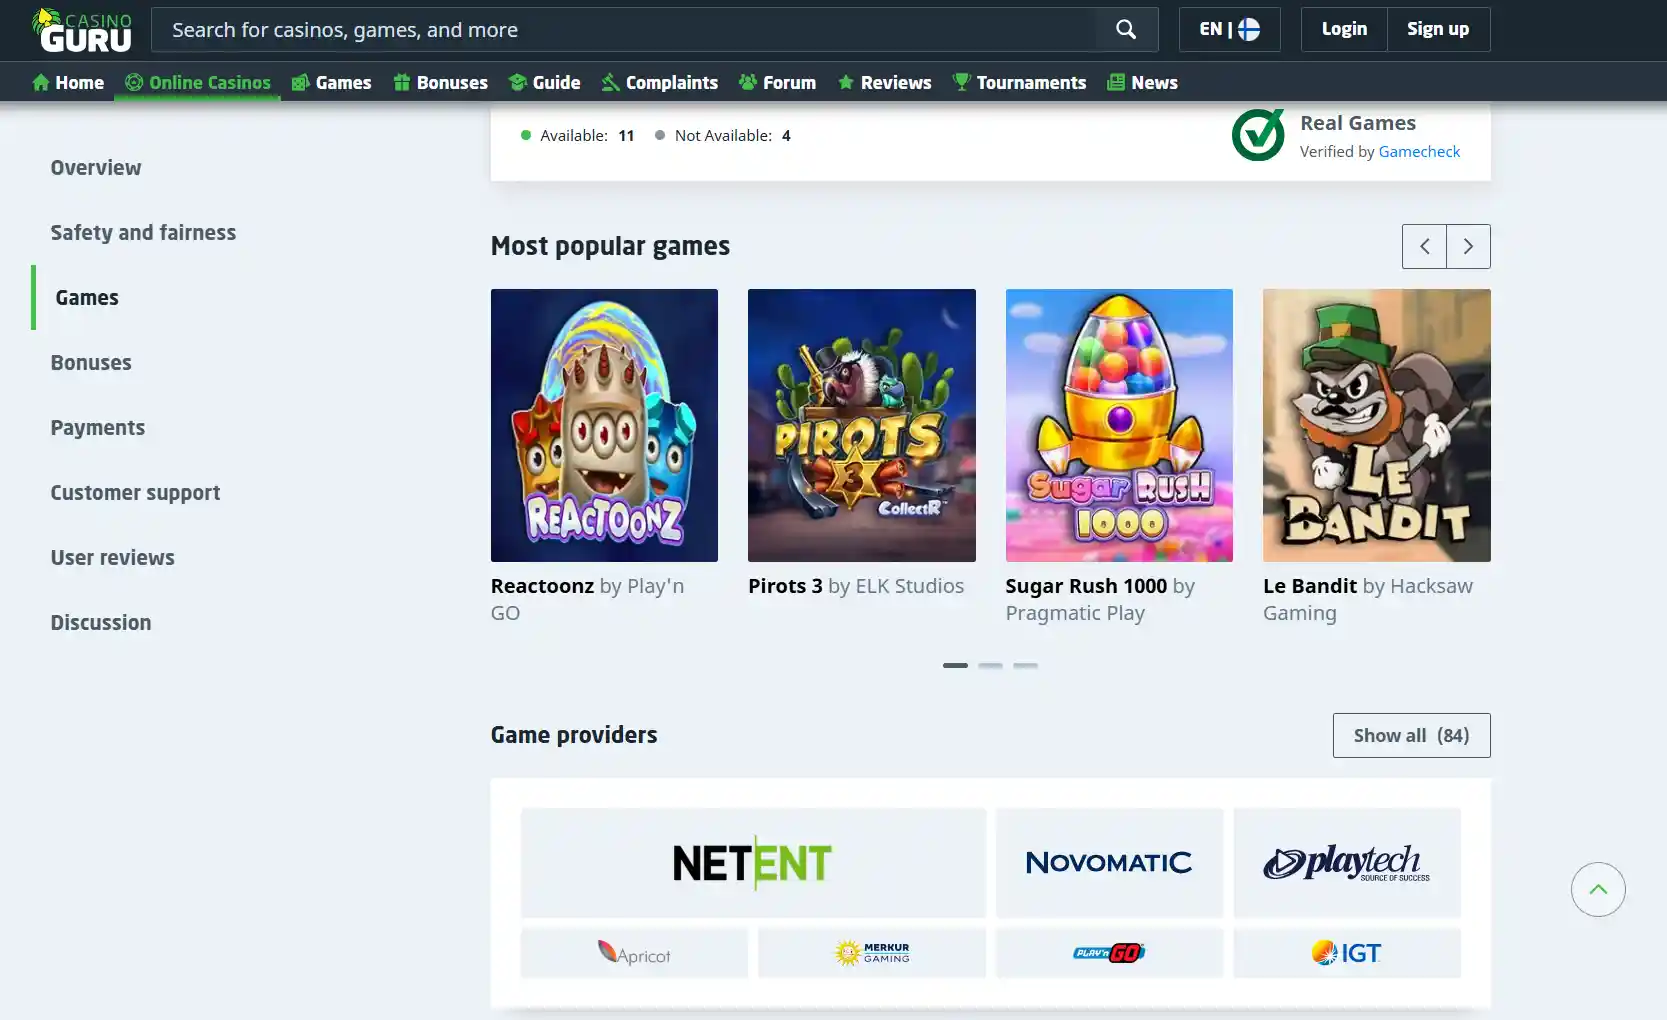Click the Not Available: 4 status text
This screenshot has width=1667, height=1020.
point(723,135)
